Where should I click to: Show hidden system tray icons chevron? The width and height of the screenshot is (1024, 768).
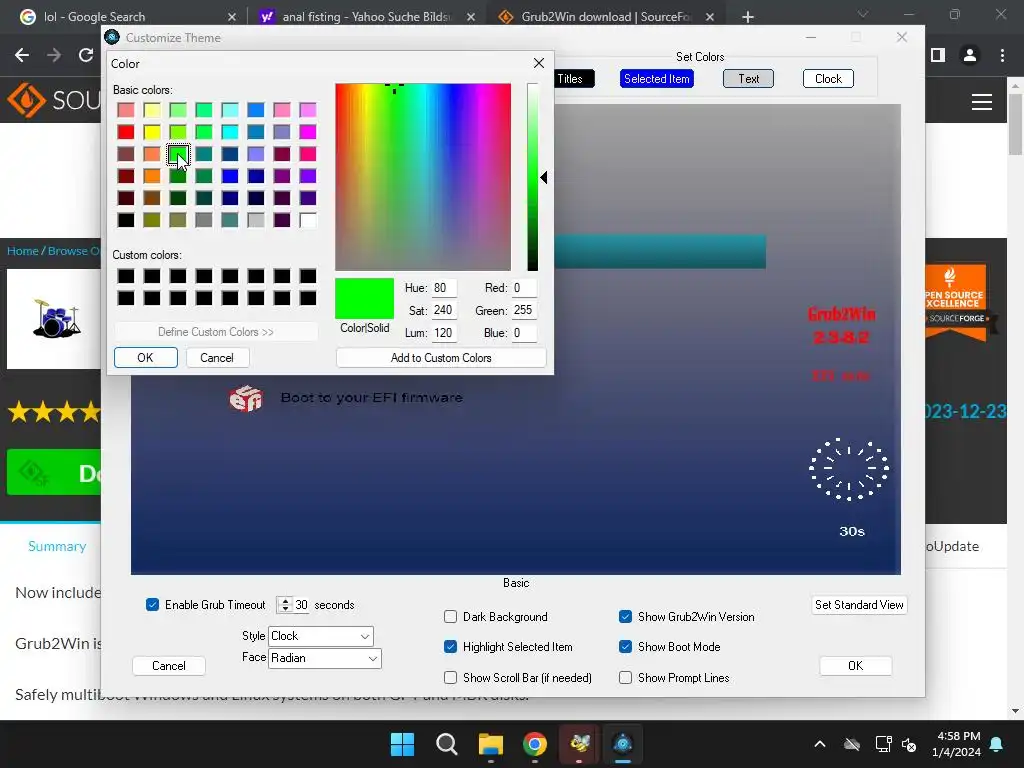[820, 744]
